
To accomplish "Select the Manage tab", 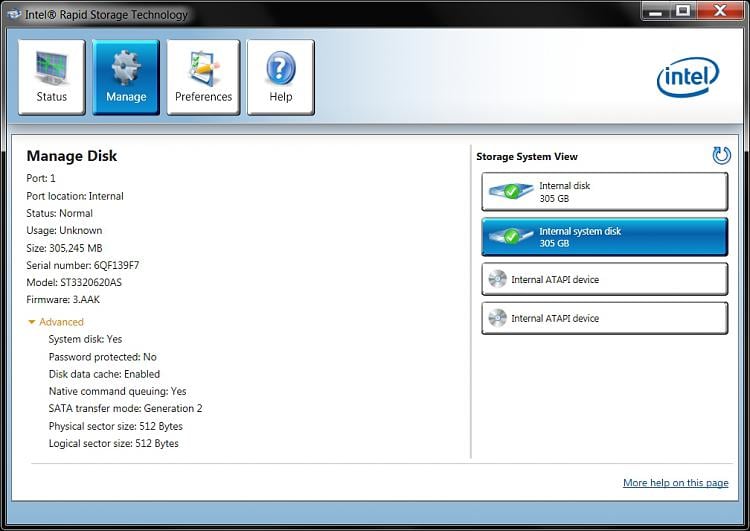I will 126,77.
